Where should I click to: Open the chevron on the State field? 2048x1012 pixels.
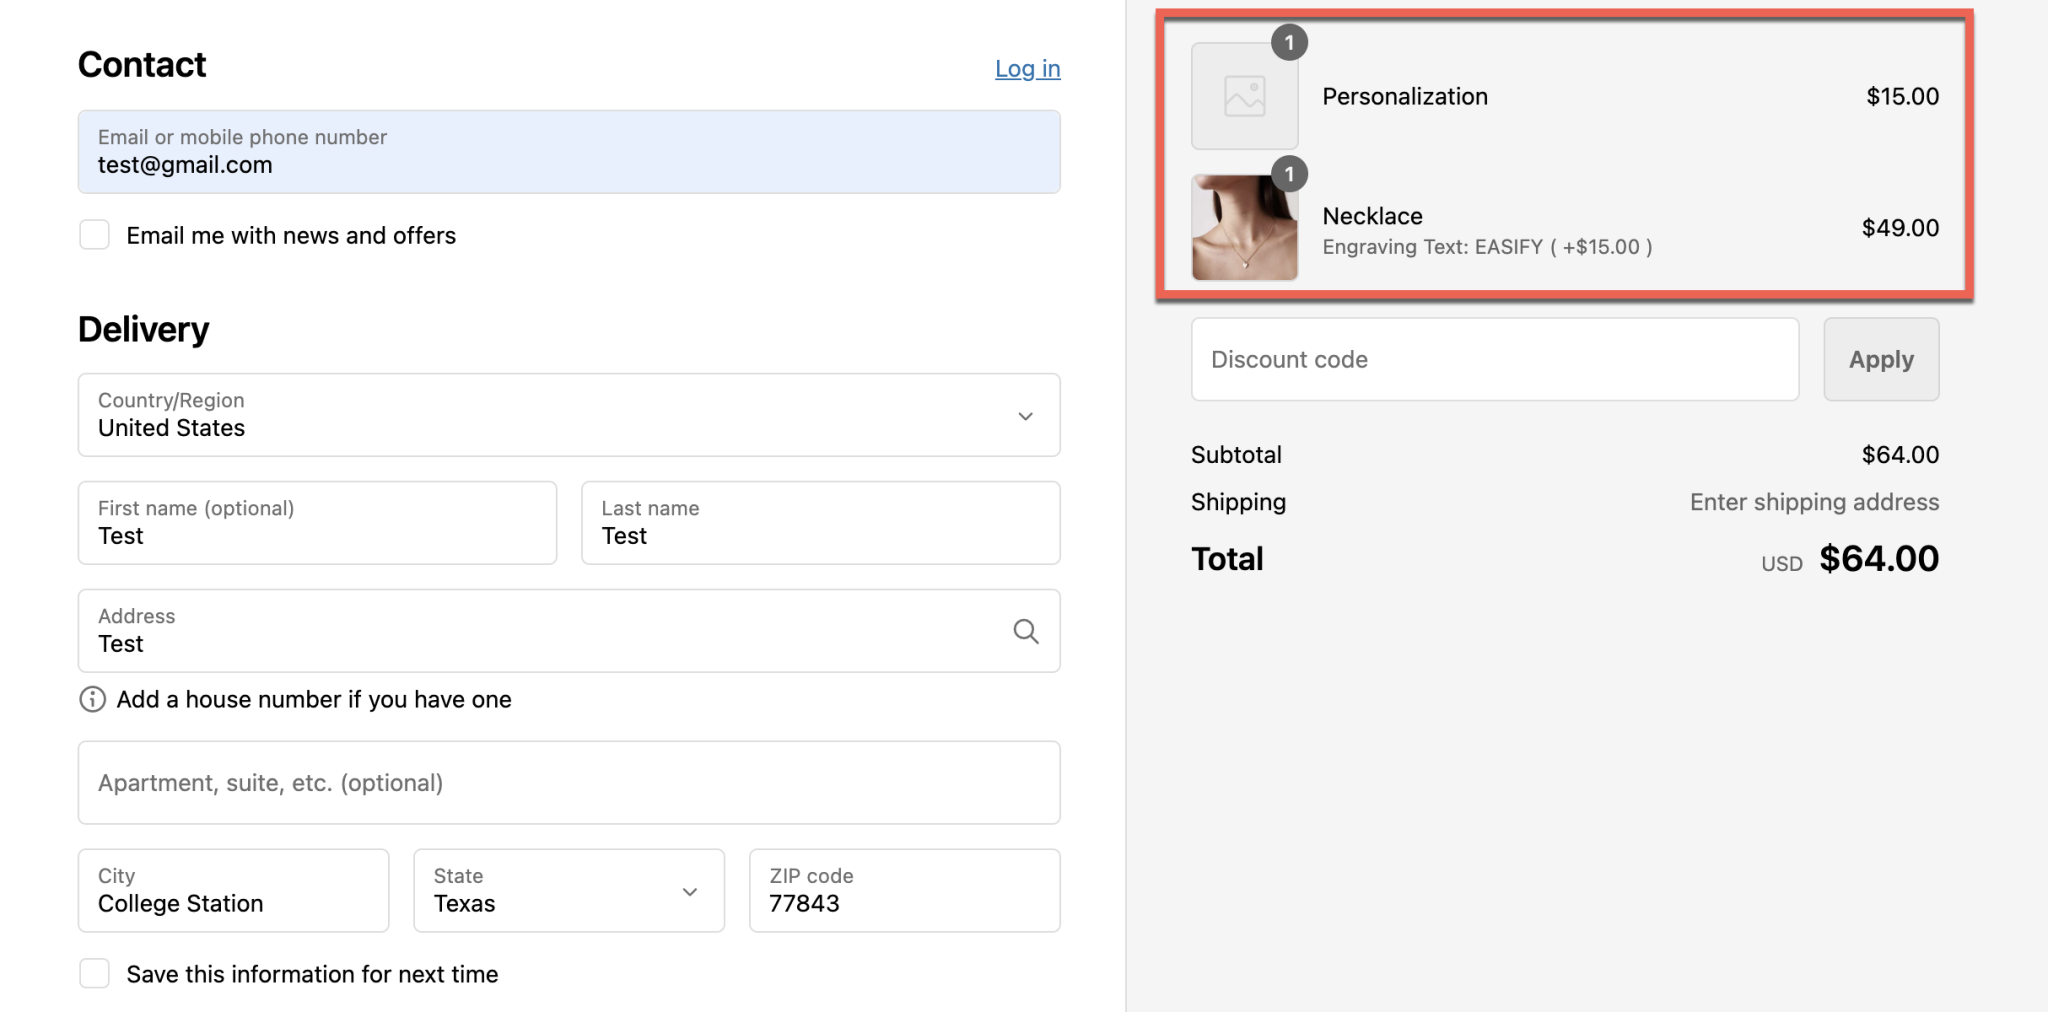coord(688,890)
